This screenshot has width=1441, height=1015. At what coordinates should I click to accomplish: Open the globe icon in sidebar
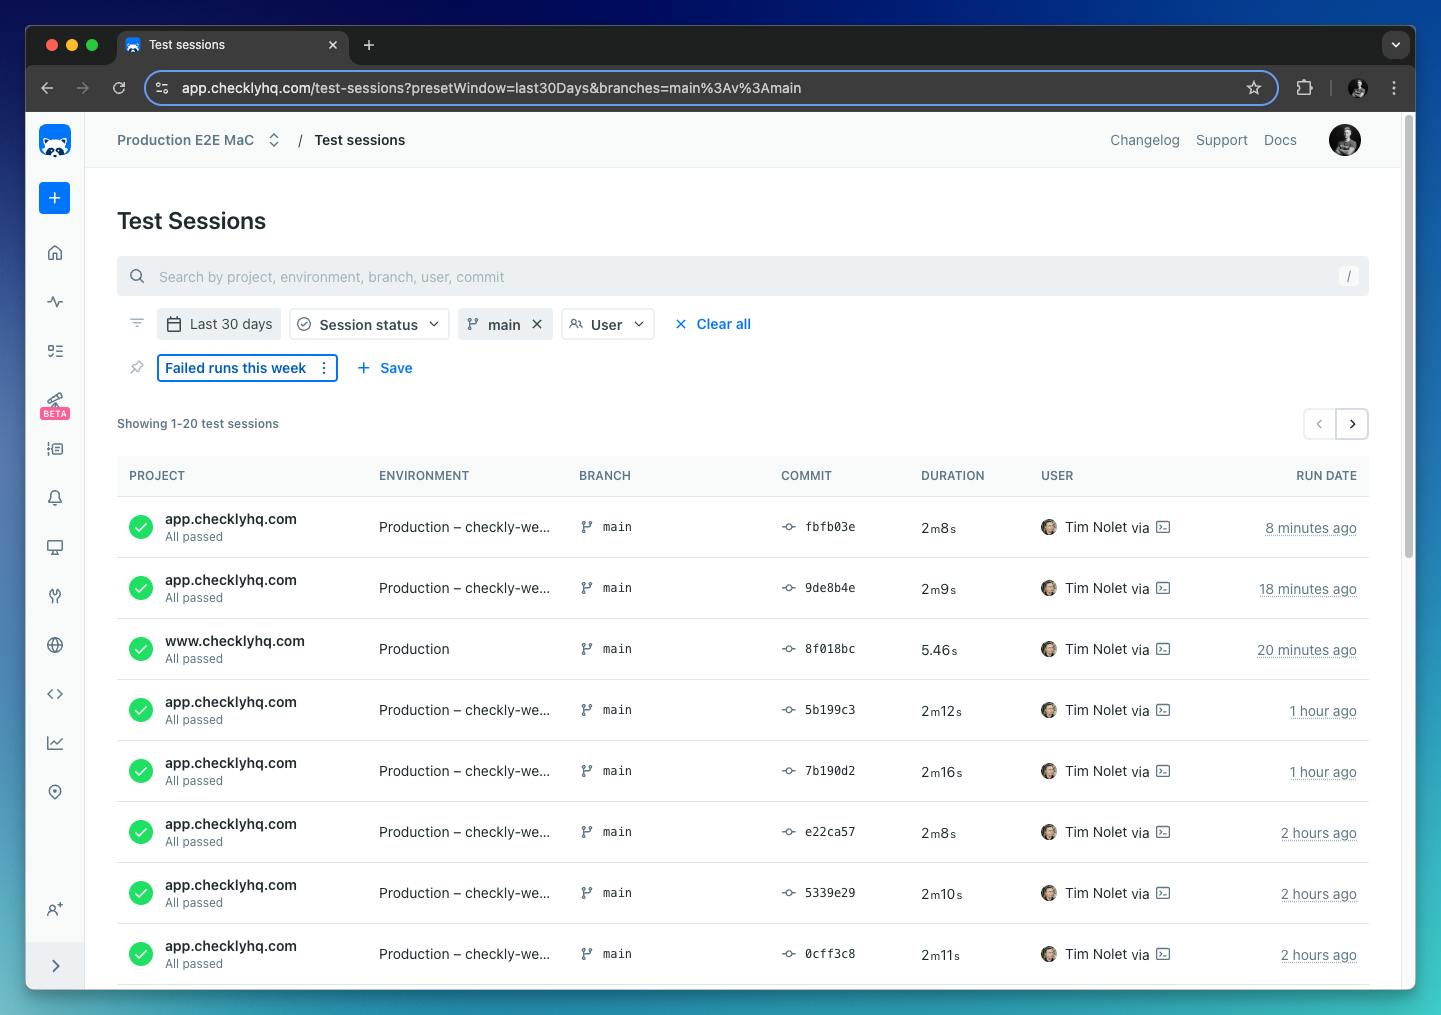tap(55, 645)
